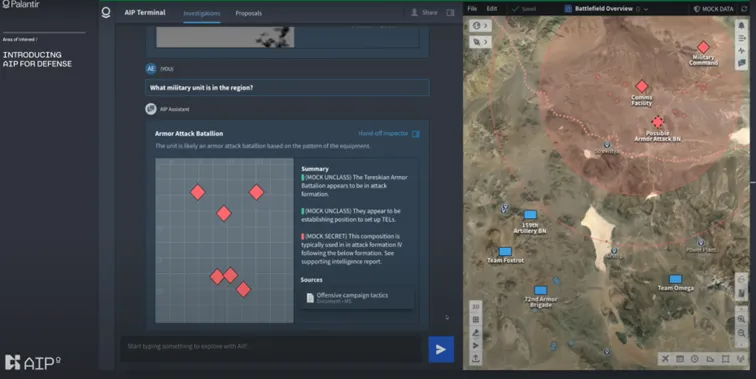The height and width of the screenshot is (379, 756).
Task: Click the MOCK DATA classification badge
Action: [x=713, y=9]
